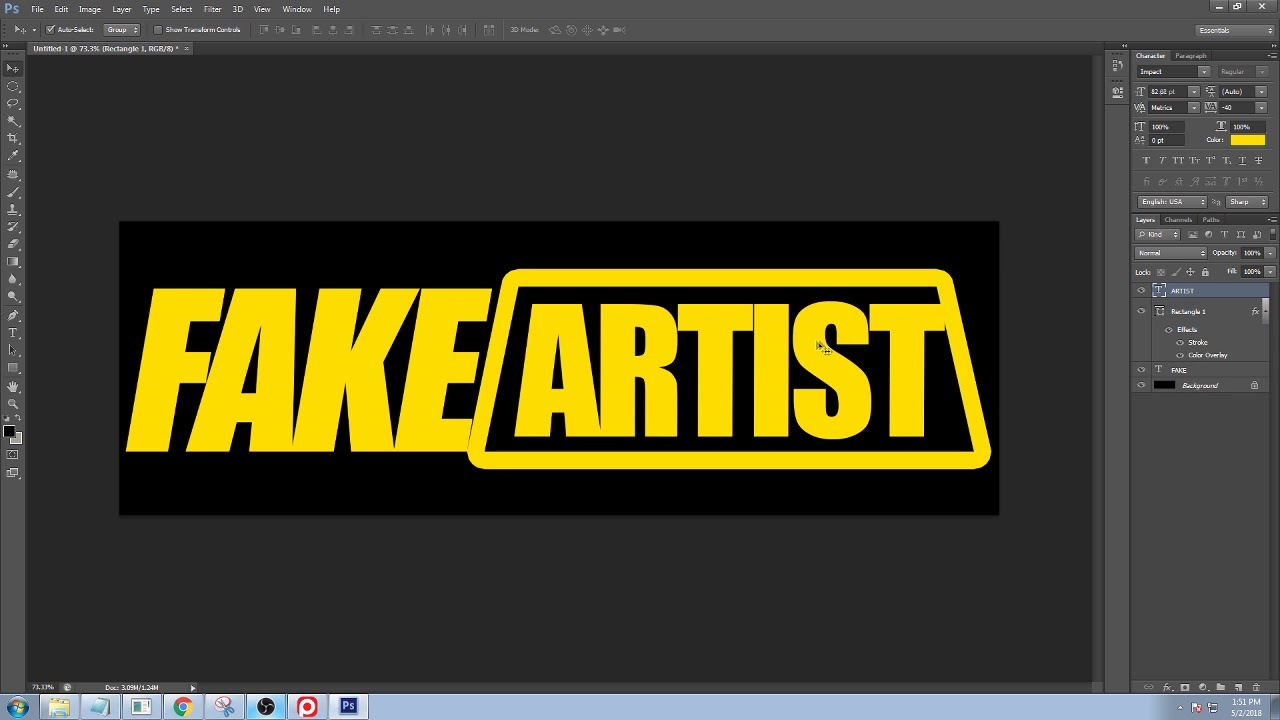This screenshot has width=1280, height=720.
Task: Click the foreground color swatch
Action: tap(9, 432)
